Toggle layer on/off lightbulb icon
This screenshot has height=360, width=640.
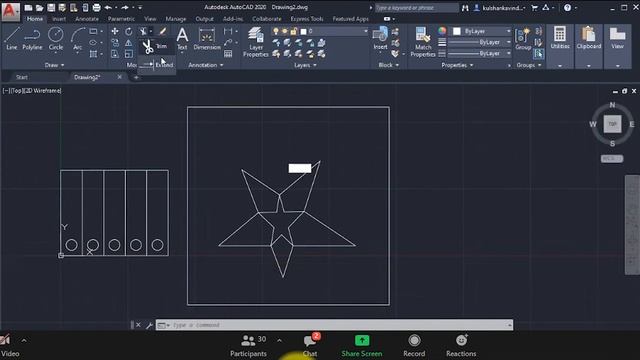pyautogui.click(x=276, y=31)
